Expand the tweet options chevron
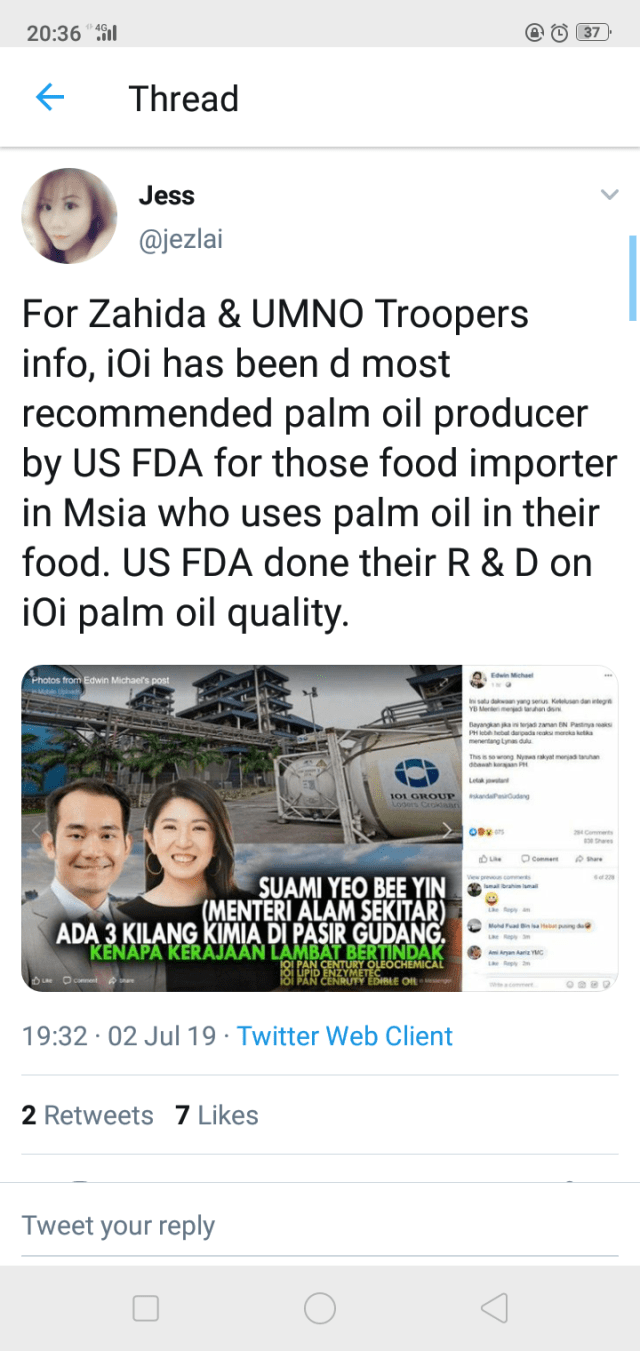 click(x=609, y=195)
